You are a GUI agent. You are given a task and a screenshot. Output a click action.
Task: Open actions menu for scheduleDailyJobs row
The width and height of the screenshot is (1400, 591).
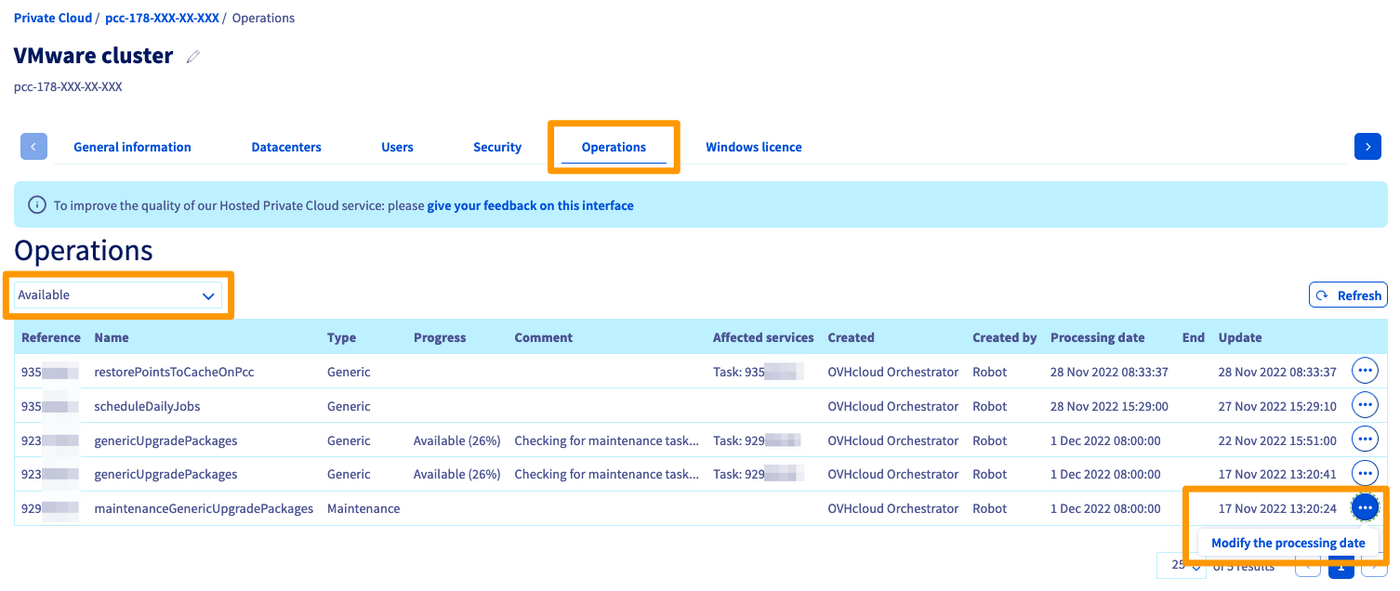(x=1364, y=406)
